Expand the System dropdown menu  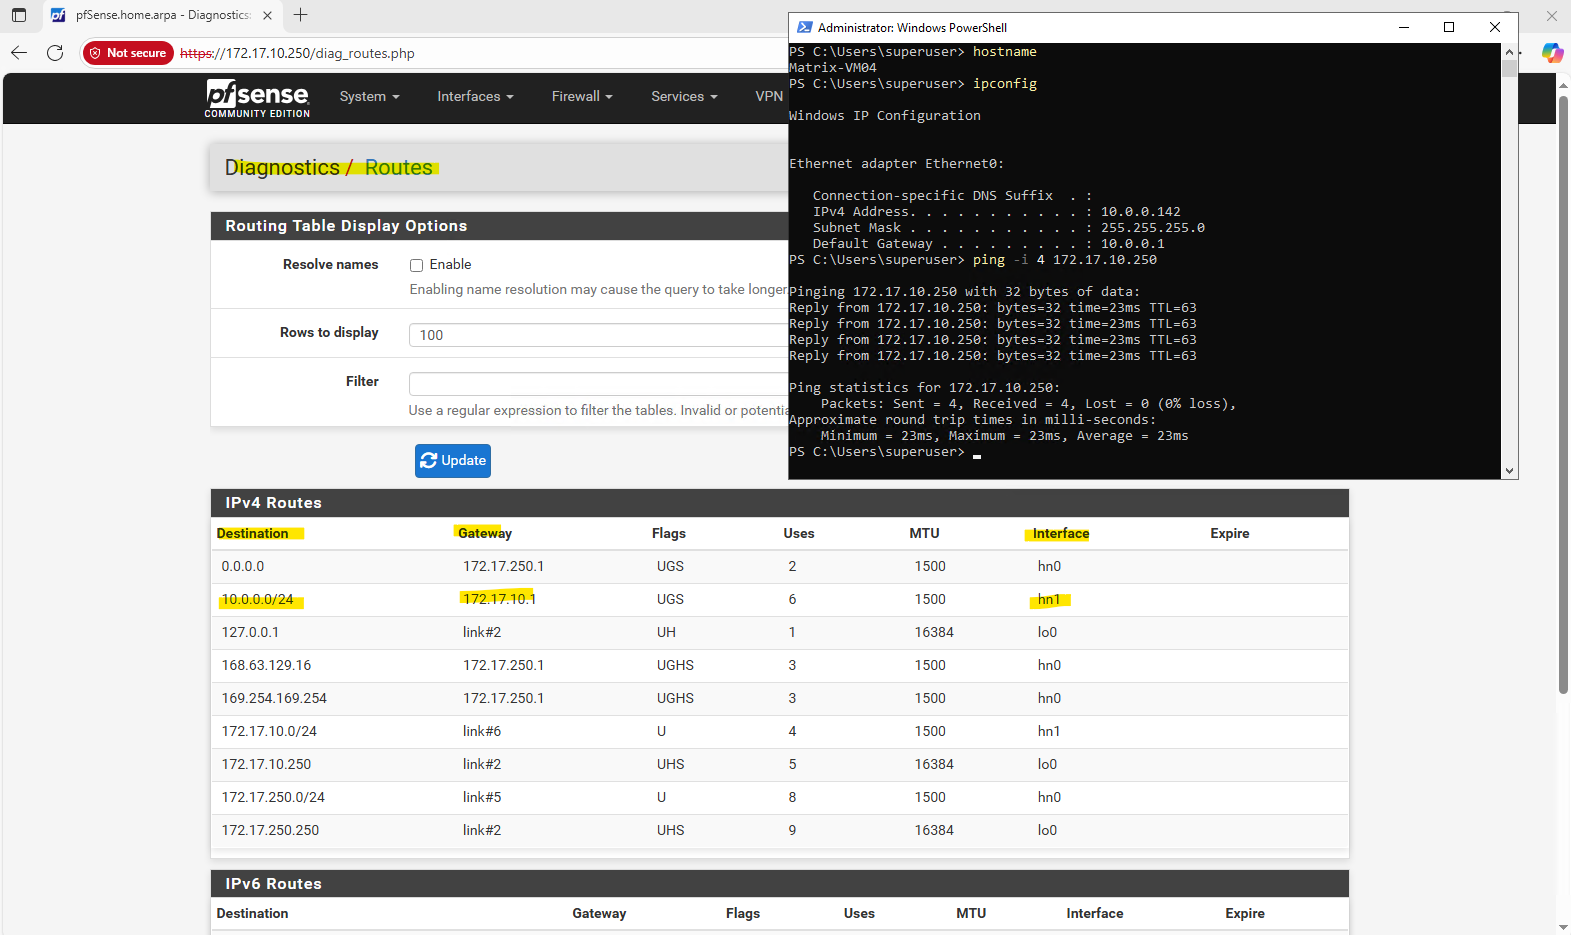click(x=369, y=97)
